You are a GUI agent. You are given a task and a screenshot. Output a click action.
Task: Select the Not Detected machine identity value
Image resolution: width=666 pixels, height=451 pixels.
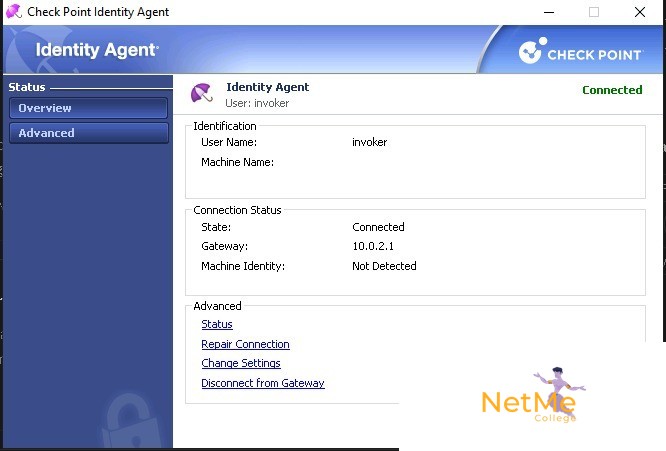384,266
